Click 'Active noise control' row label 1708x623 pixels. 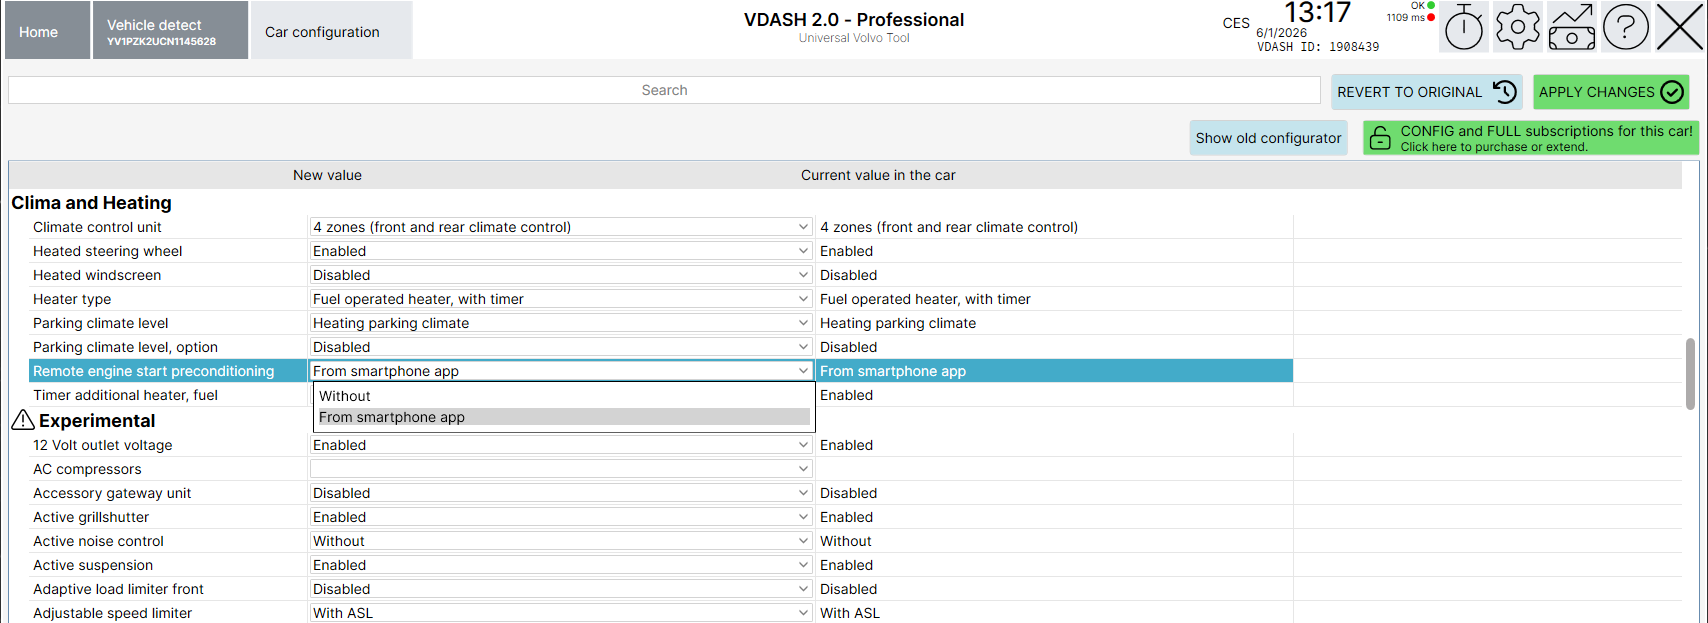tap(98, 541)
